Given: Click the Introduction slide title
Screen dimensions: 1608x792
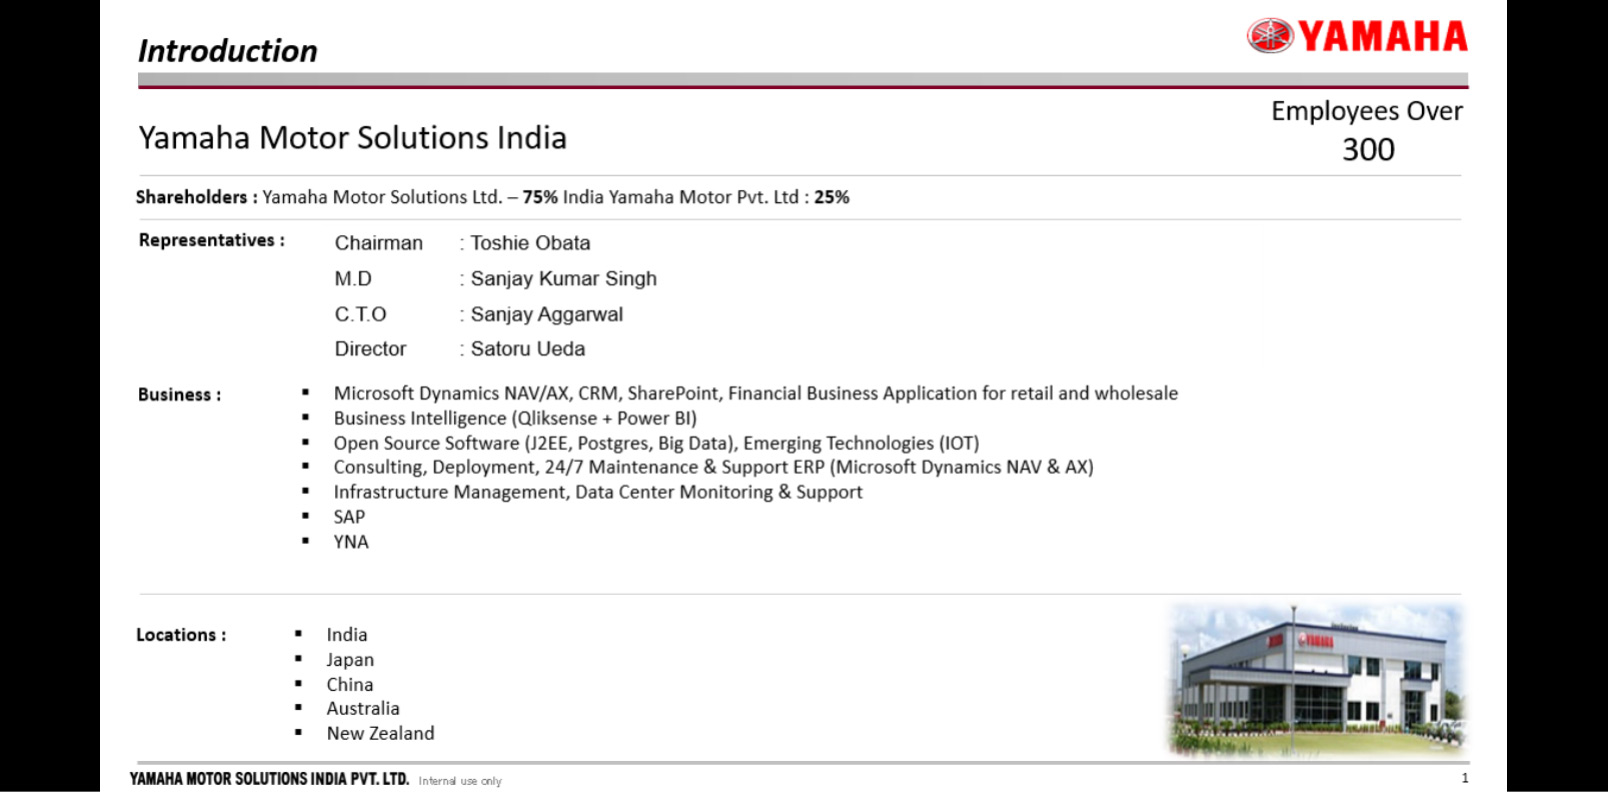Looking at the screenshot, I should click(228, 51).
